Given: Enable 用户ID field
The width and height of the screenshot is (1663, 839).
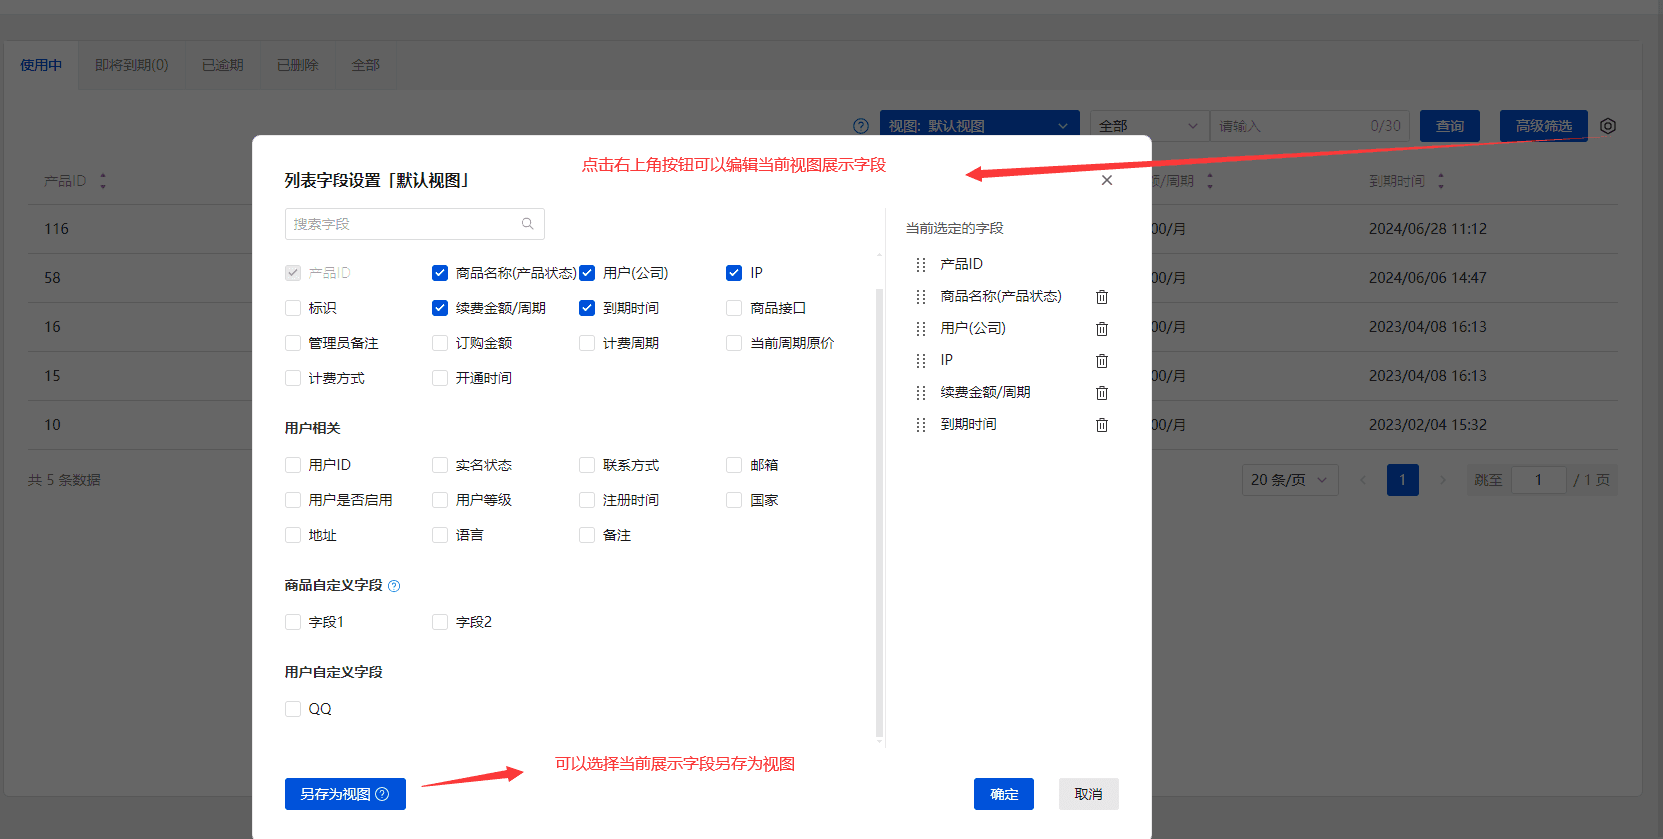Looking at the screenshot, I should coord(293,465).
